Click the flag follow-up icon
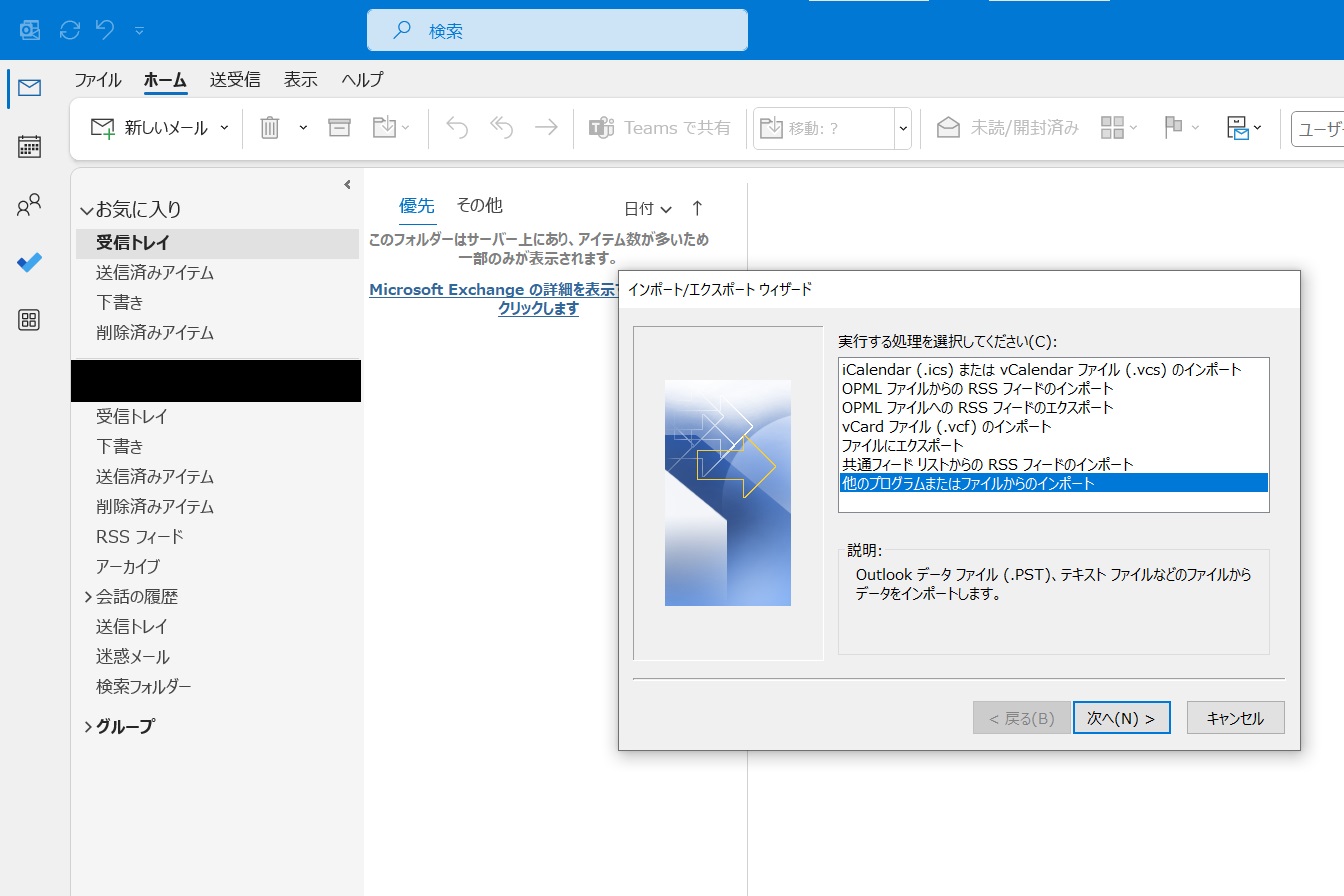 [x=1174, y=128]
